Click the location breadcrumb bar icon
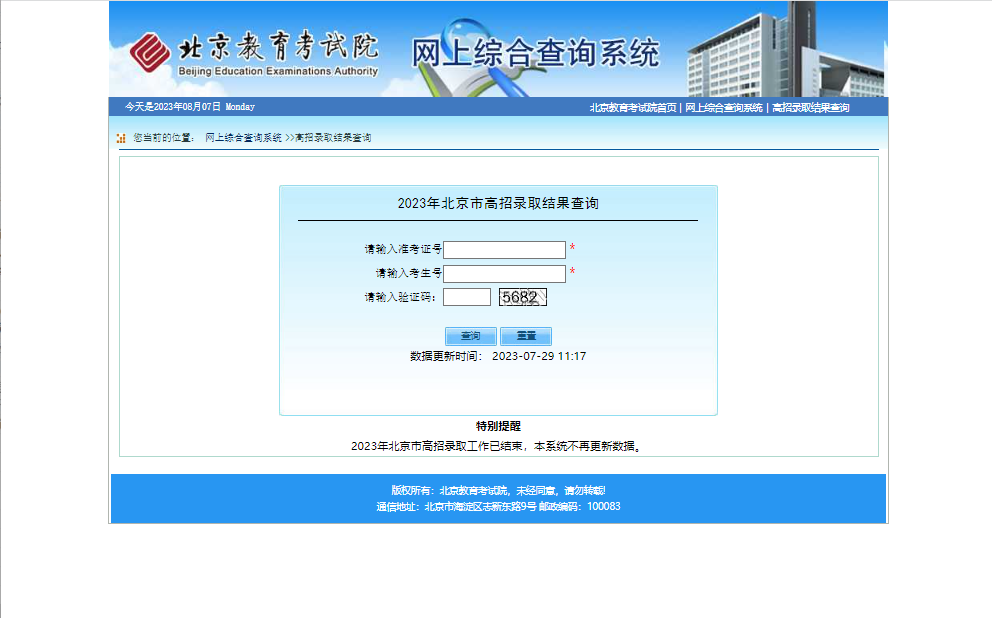Screen dimensions: 992x618 (x=121, y=138)
